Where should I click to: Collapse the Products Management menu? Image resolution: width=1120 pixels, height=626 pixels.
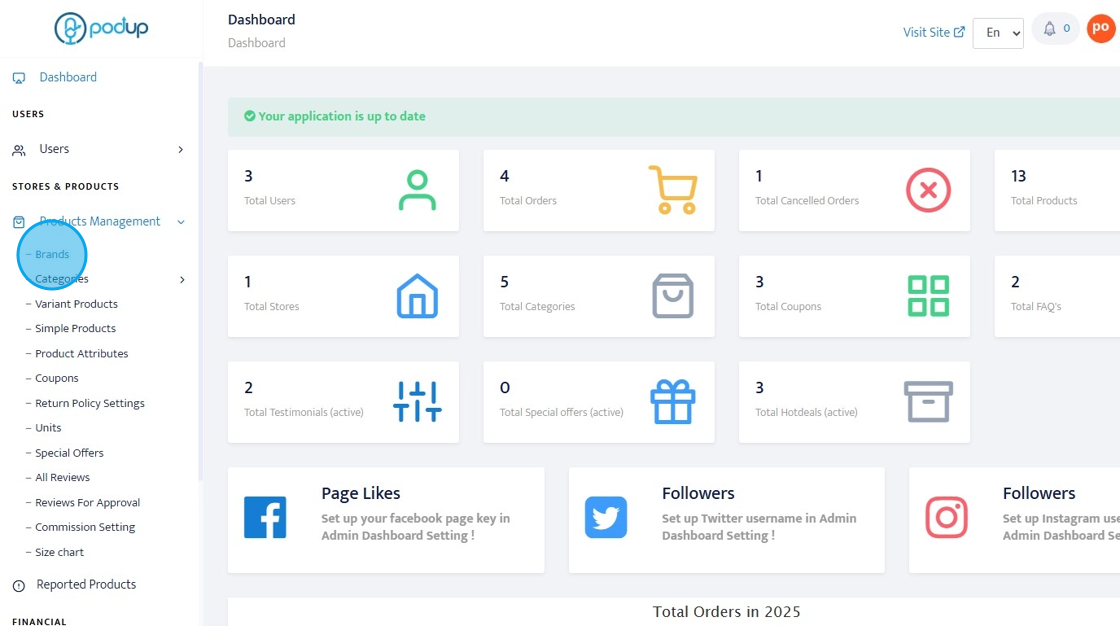pyautogui.click(x=181, y=222)
